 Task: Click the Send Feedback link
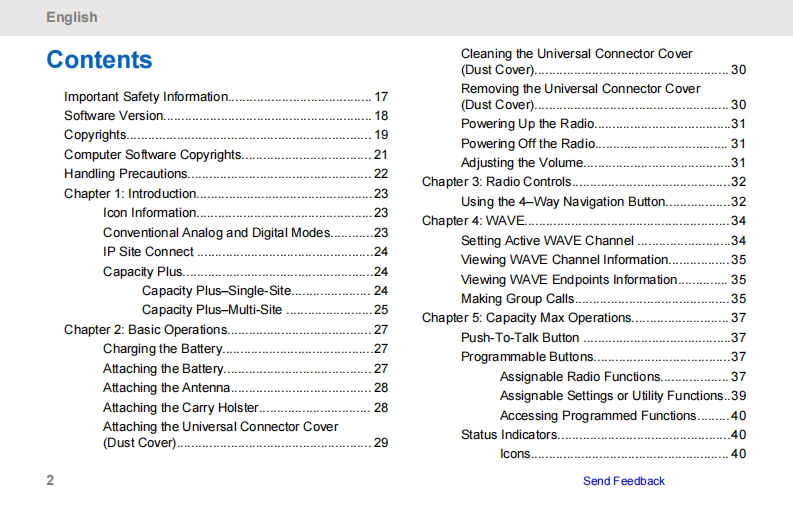tap(623, 481)
